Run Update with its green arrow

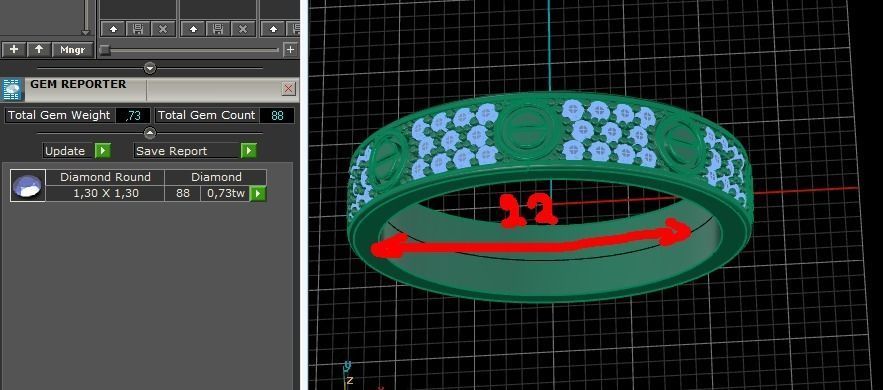pyautogui.click(x=102, y=151)
